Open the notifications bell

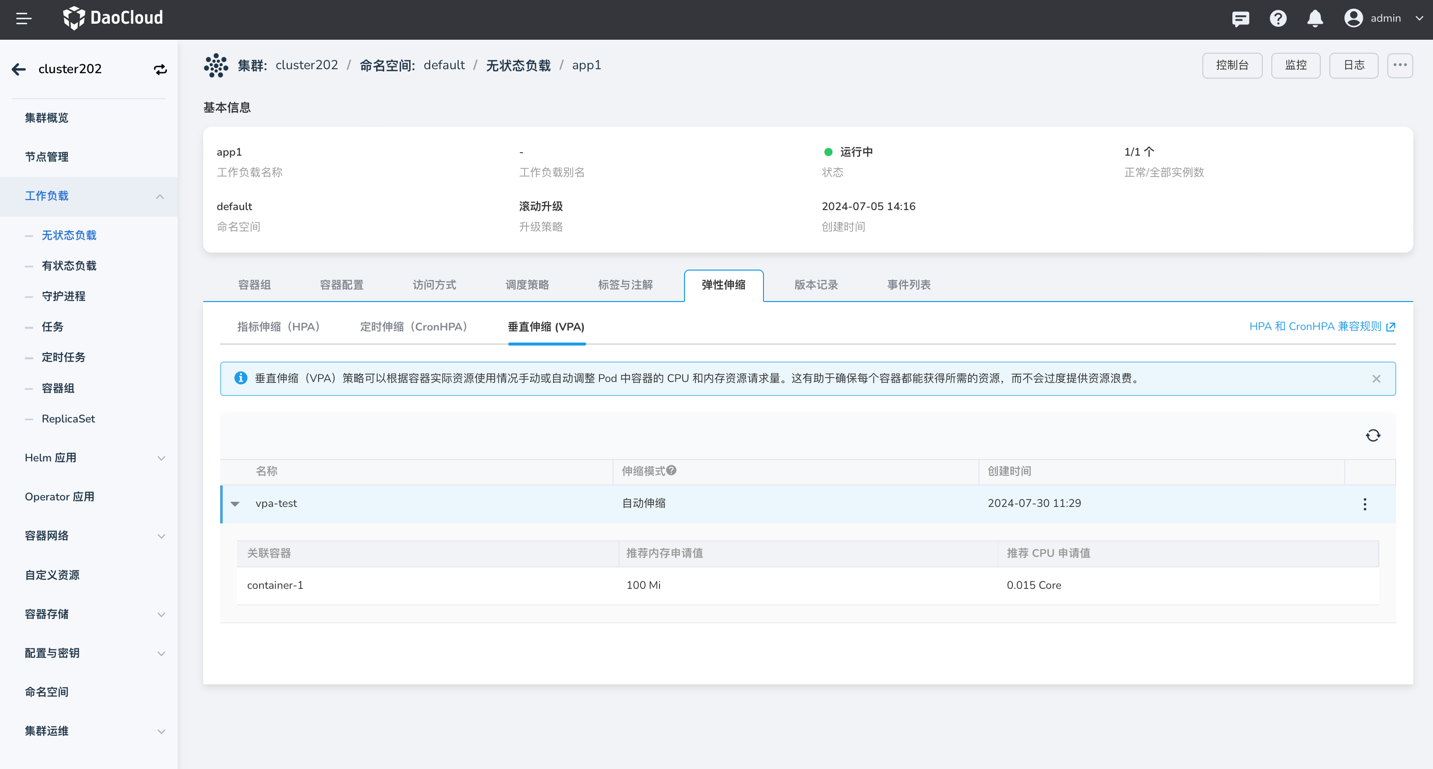click(1315, 19)
